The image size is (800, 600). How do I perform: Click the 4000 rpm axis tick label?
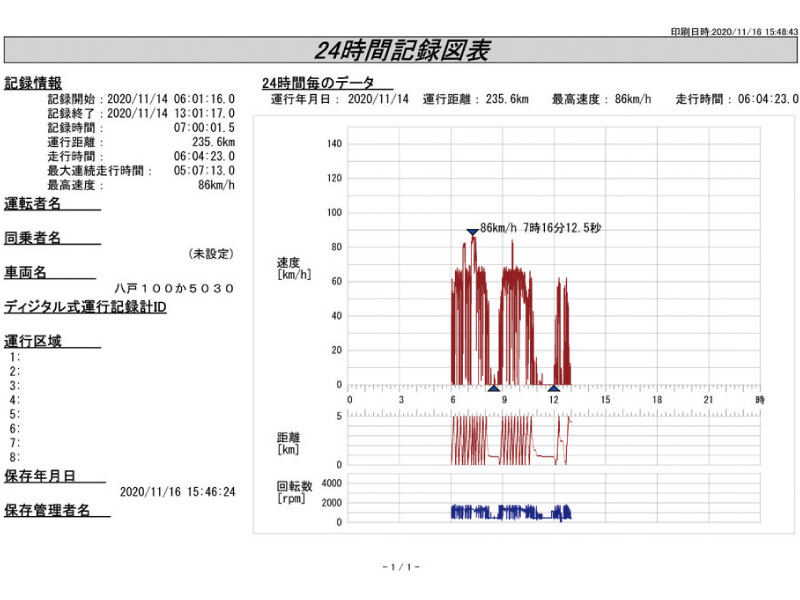(332, 483)
